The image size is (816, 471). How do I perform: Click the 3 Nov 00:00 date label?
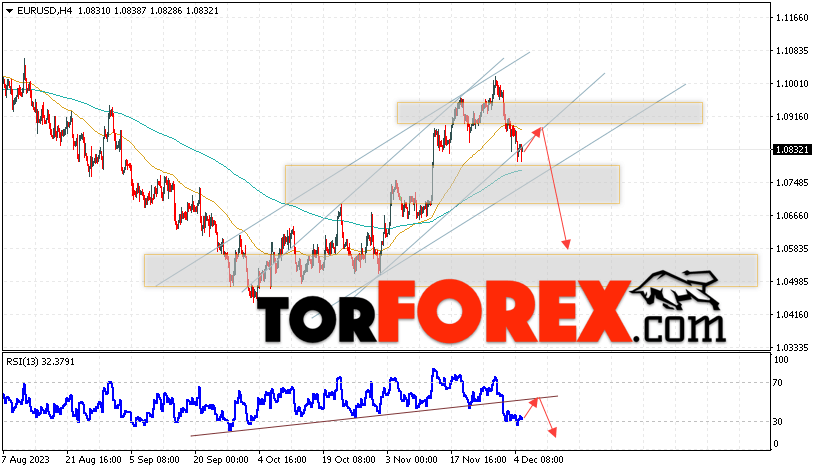tap(411, 460)
